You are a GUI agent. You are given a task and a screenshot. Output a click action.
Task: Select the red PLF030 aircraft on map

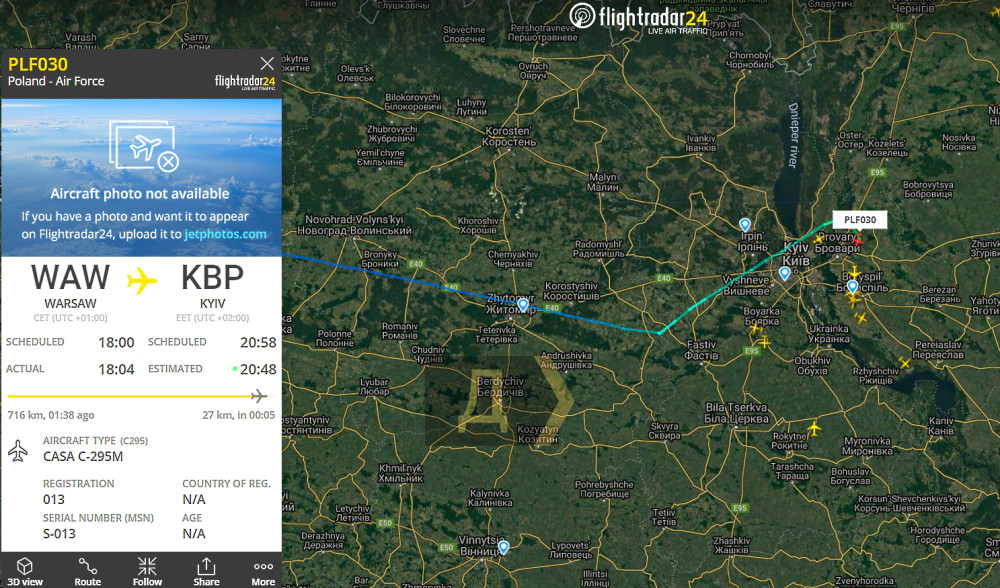coord(858,240)
